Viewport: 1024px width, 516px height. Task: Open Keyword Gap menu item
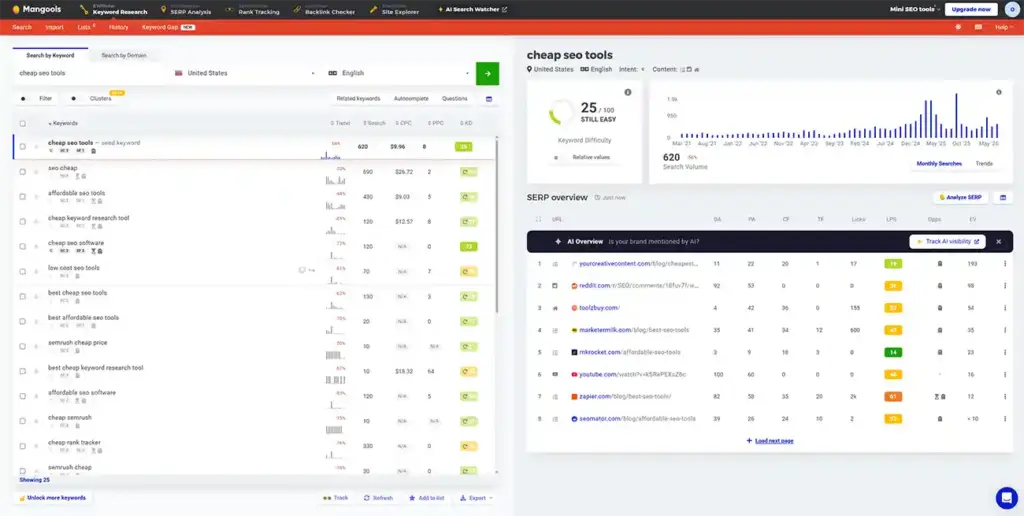point(168,27)
